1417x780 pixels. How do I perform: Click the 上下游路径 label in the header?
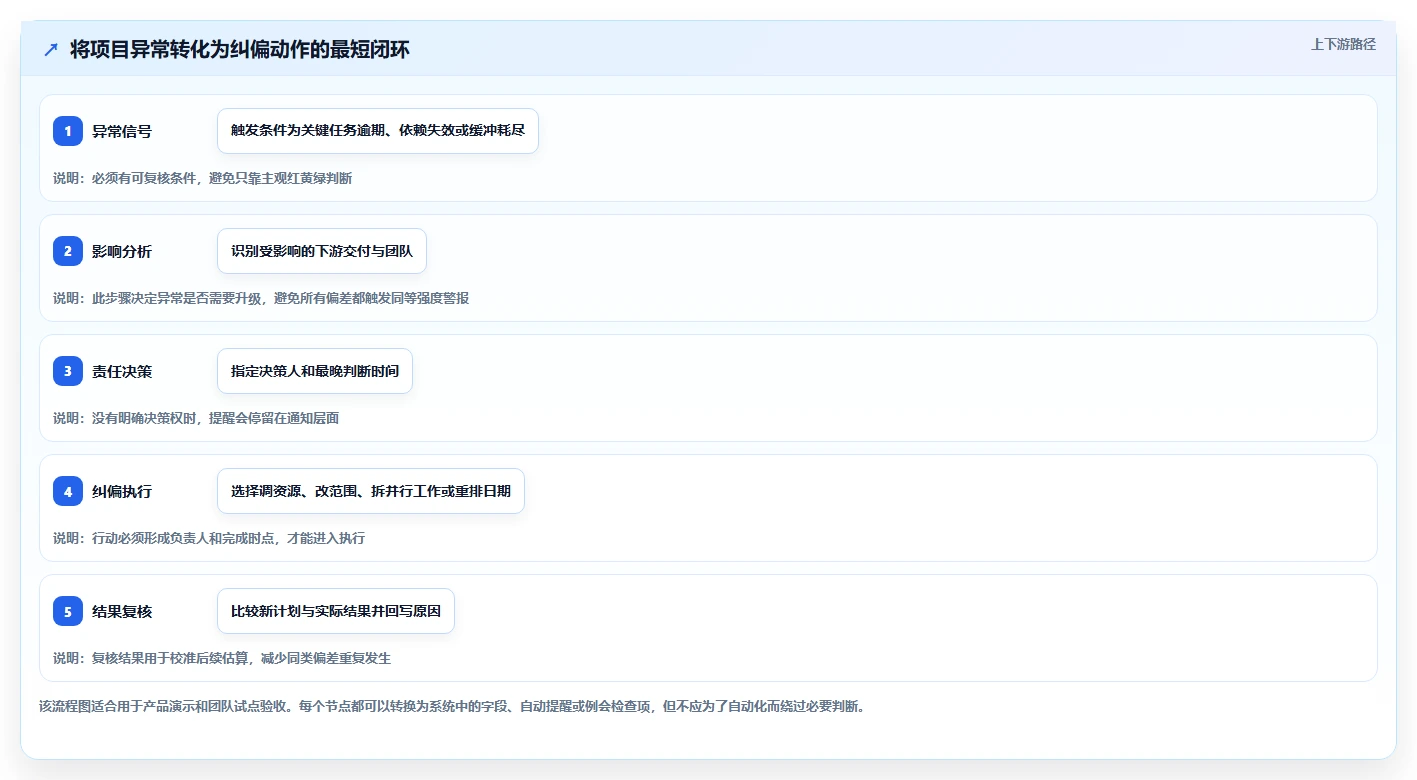pyautogui.click(x=1343, y=44)
